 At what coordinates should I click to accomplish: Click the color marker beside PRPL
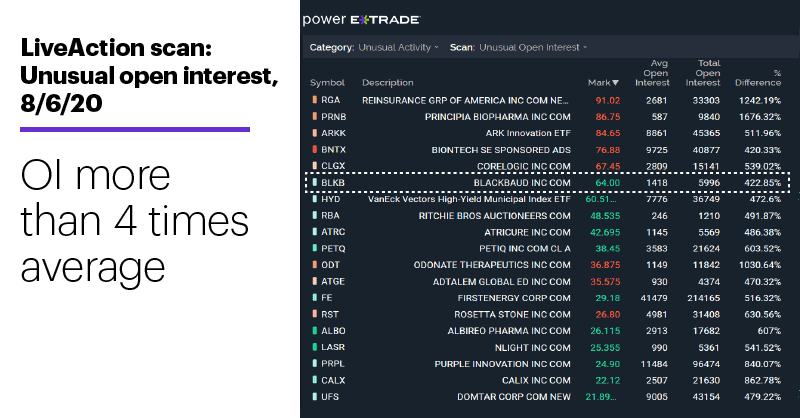tap(315, 363)
